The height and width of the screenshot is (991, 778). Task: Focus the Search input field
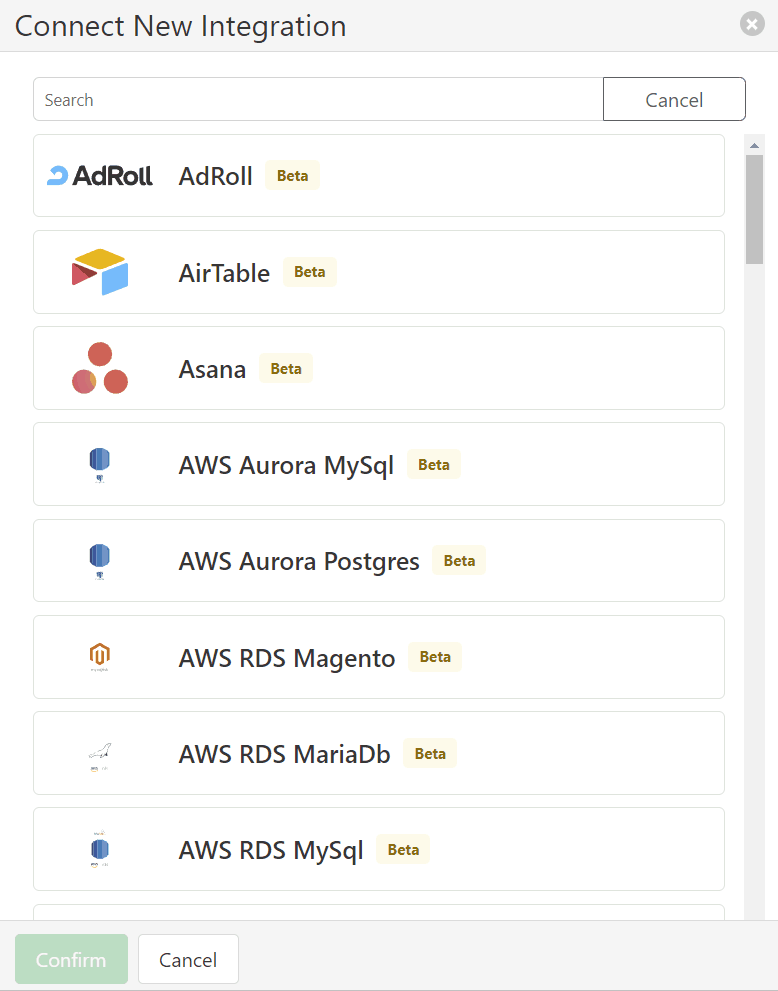(x=319, y=99)
